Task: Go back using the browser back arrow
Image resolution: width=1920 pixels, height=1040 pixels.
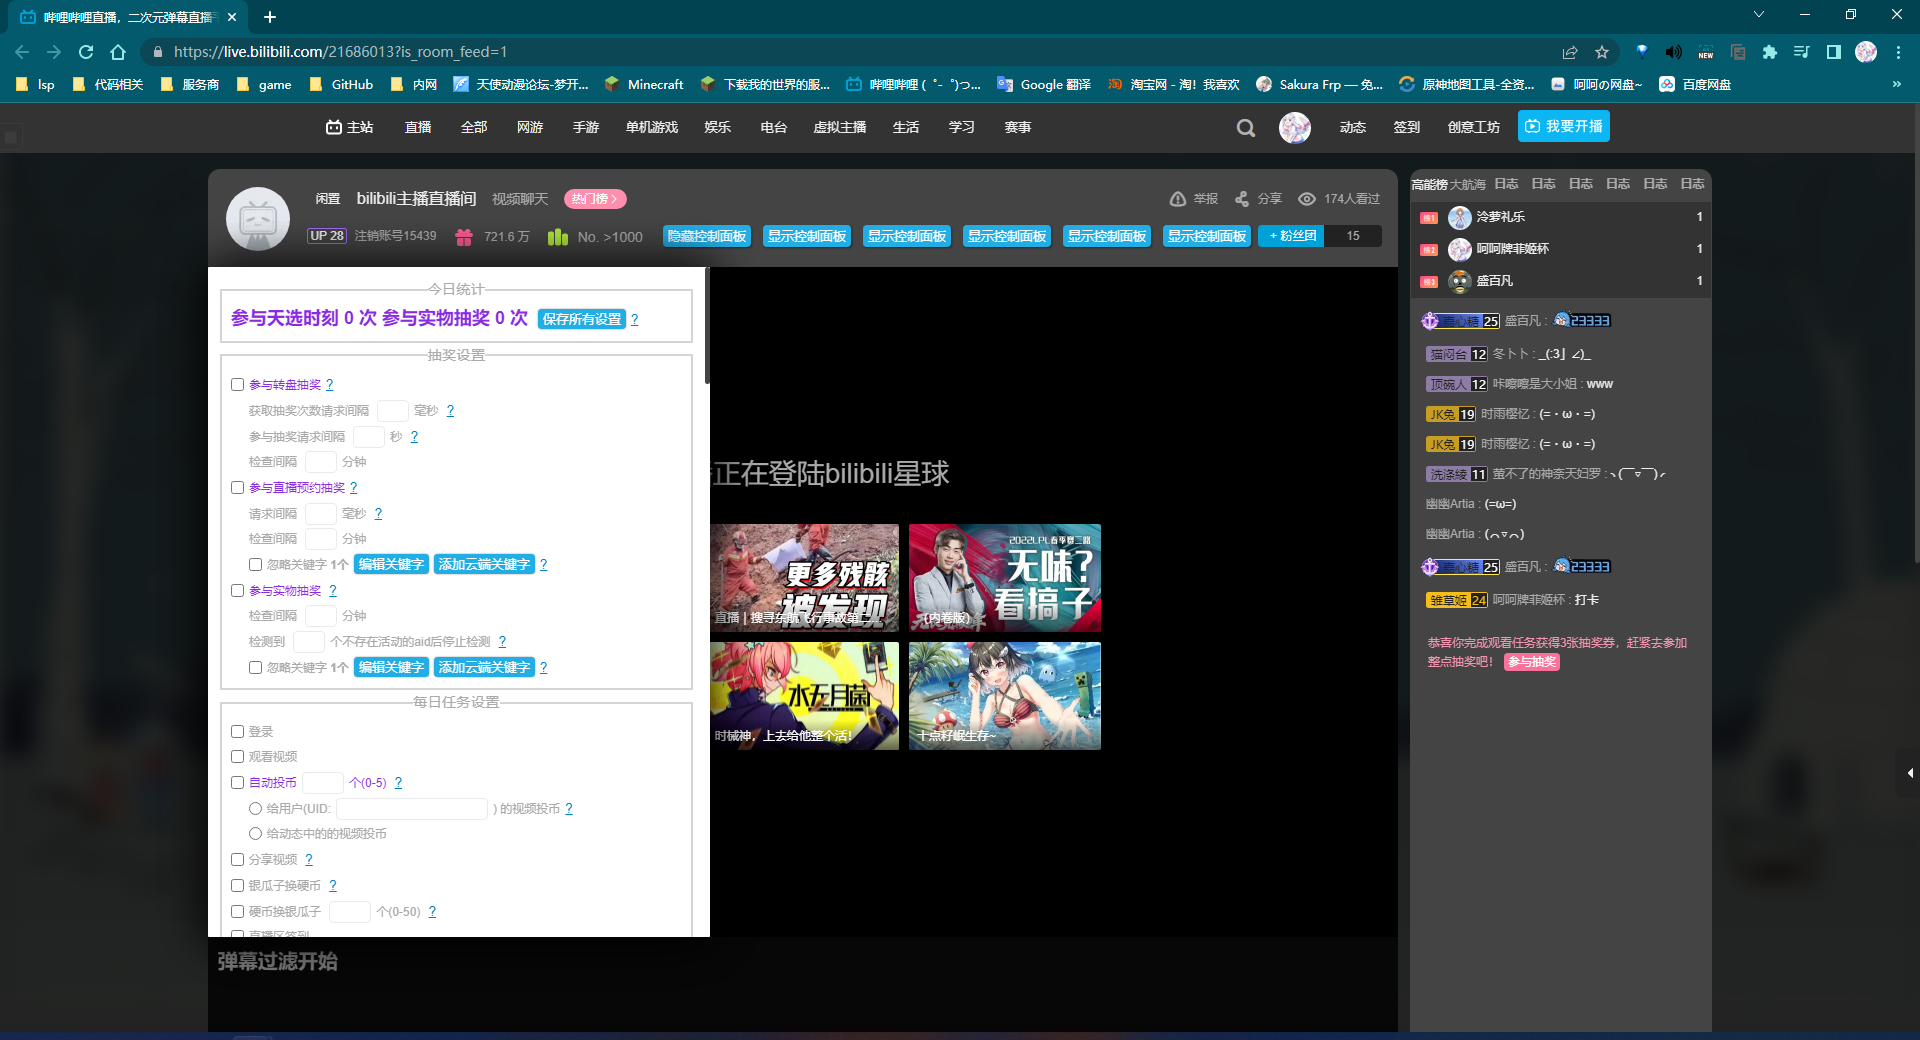Action: 22,52
